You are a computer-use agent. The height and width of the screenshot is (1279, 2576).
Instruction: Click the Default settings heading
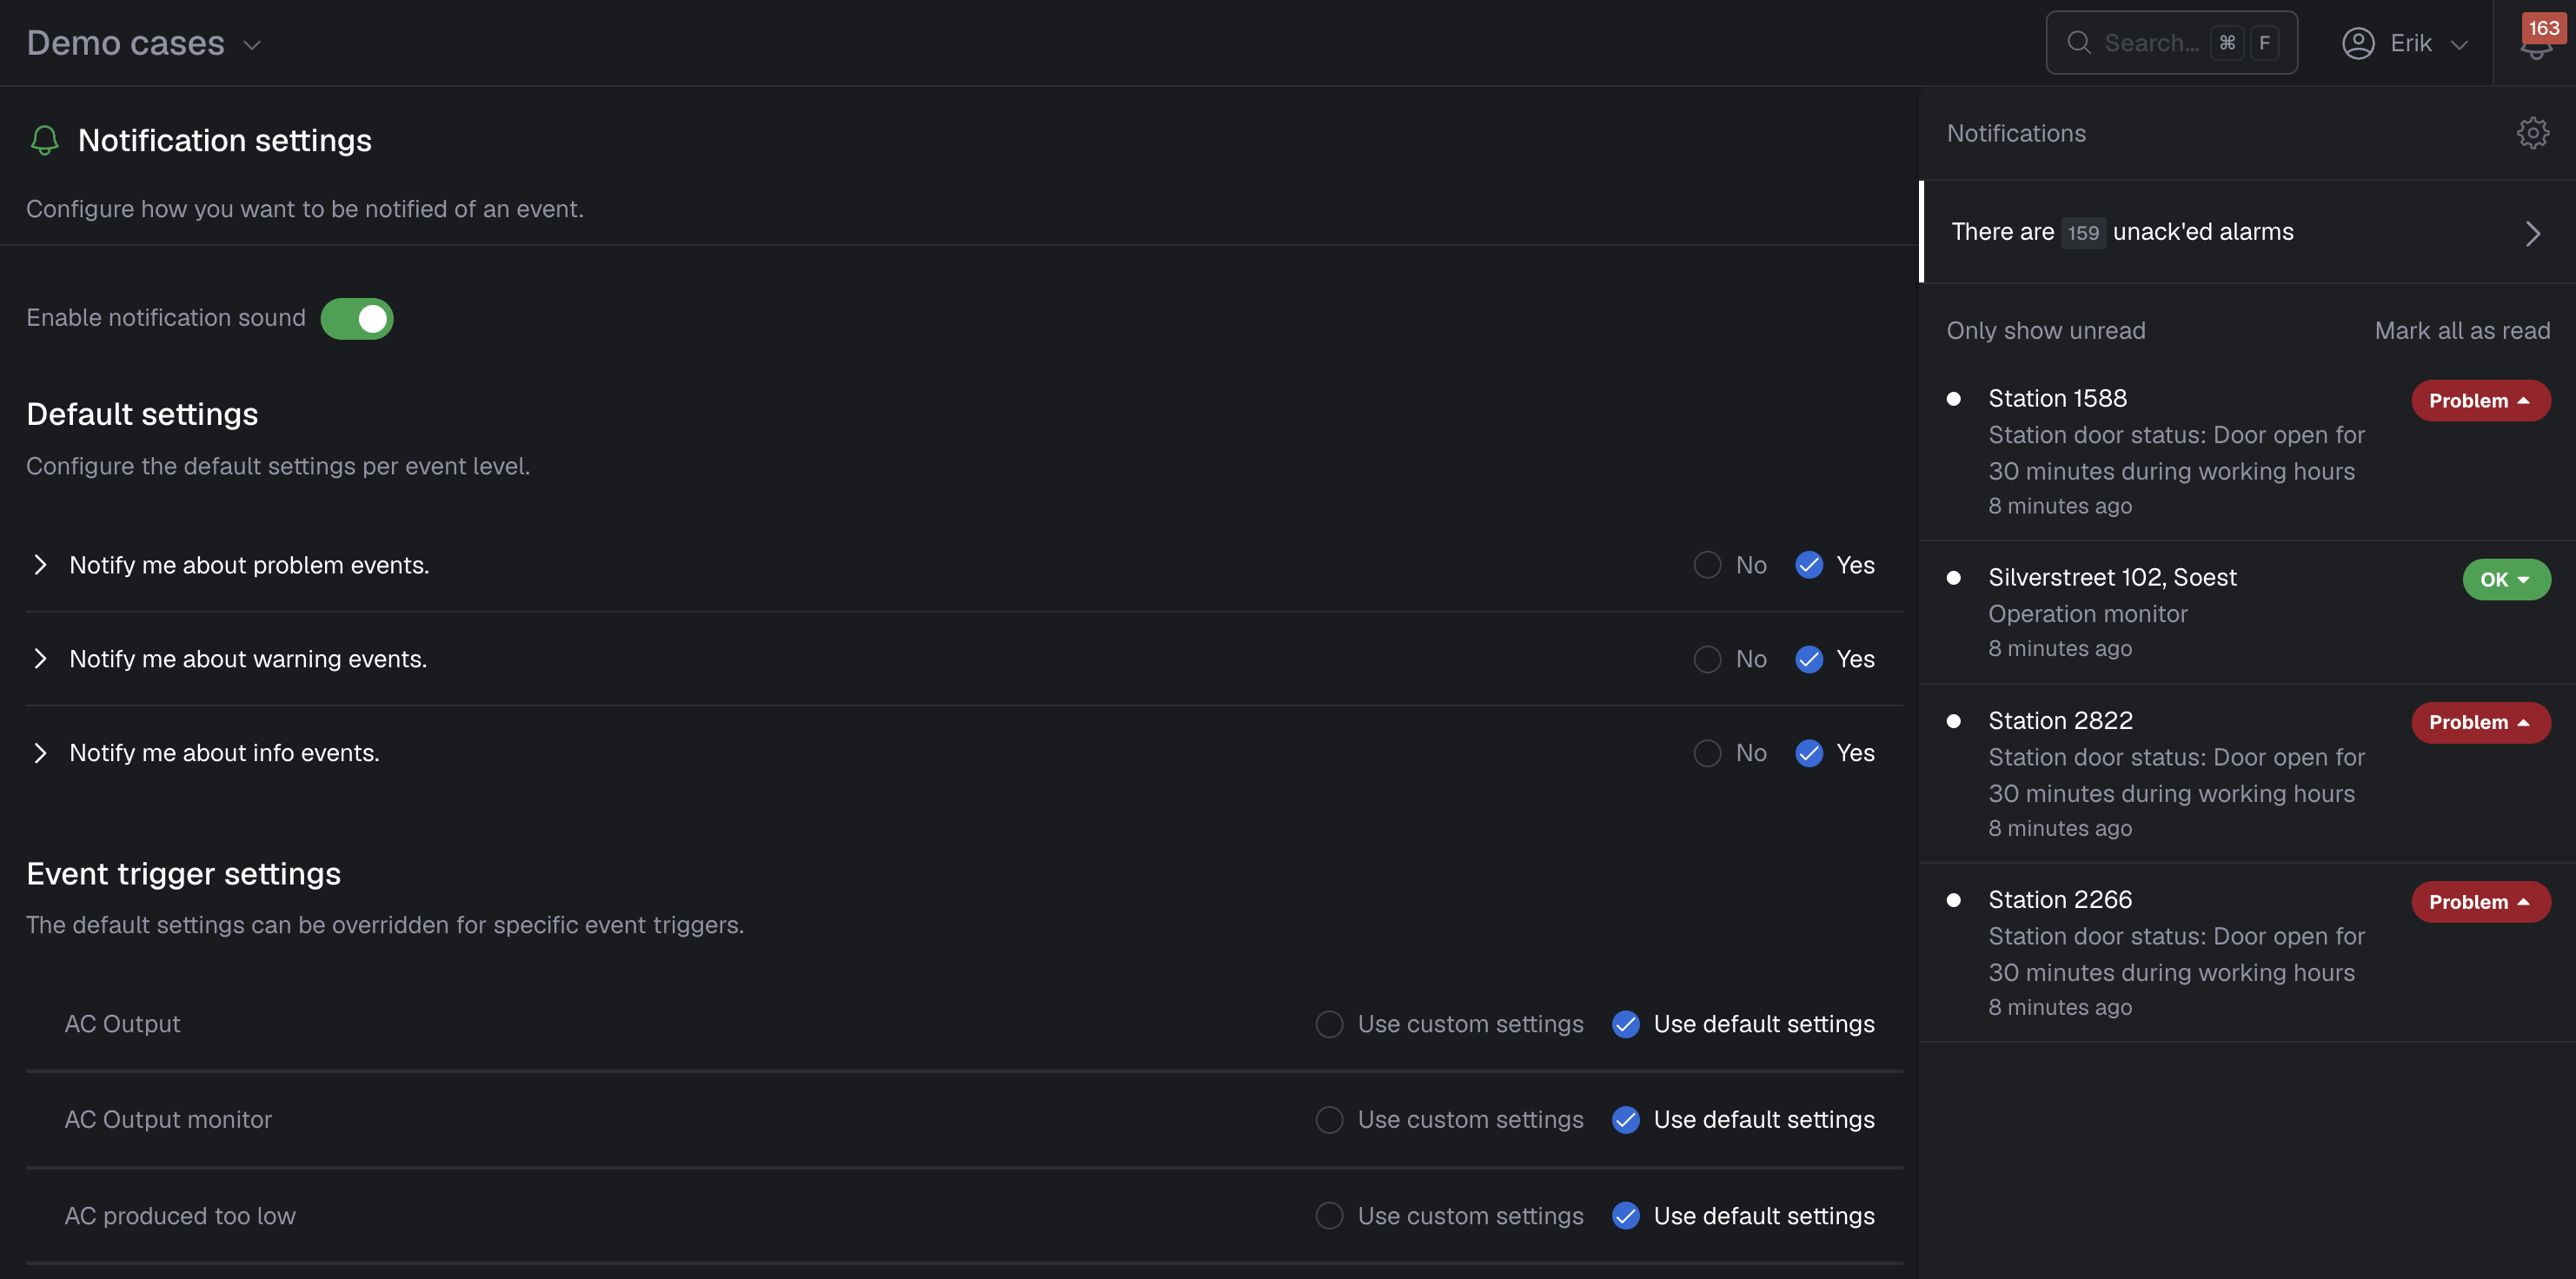pos(142,414)
